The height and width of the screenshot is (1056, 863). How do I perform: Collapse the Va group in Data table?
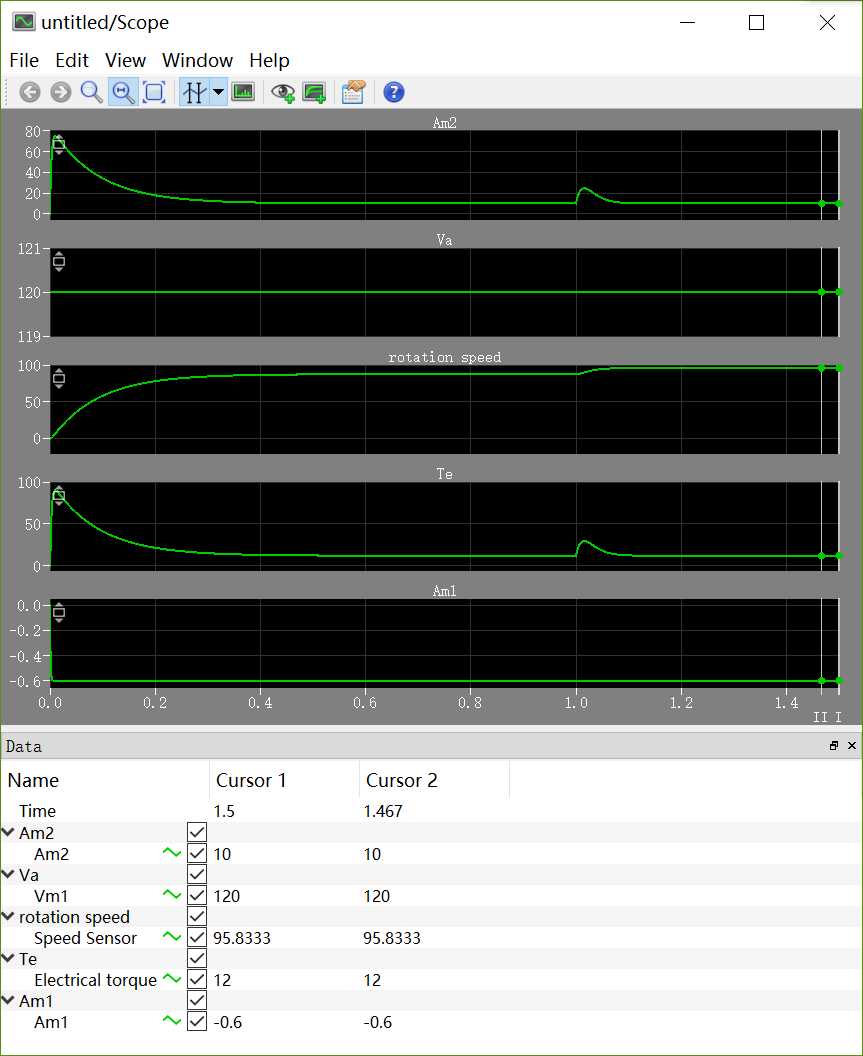pyautogui.click(x=8, y=874)
